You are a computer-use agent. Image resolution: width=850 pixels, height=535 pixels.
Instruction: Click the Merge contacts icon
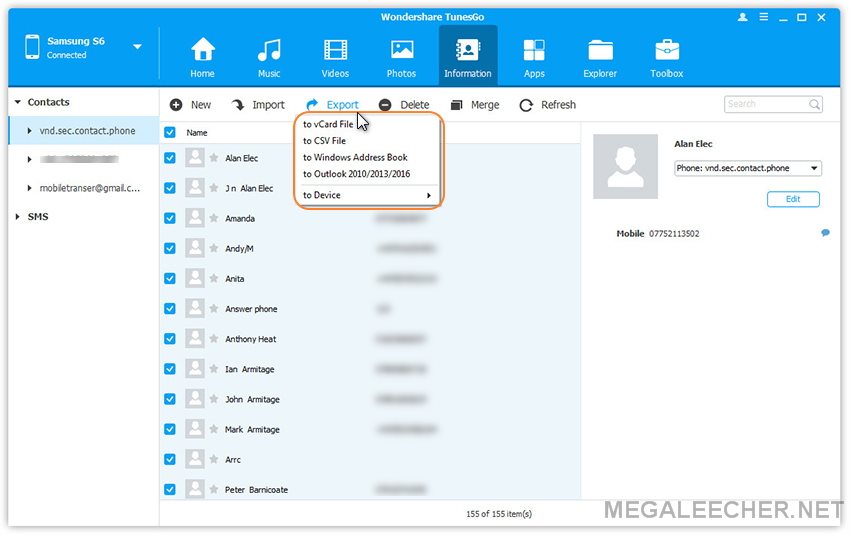tap(456, 105)
